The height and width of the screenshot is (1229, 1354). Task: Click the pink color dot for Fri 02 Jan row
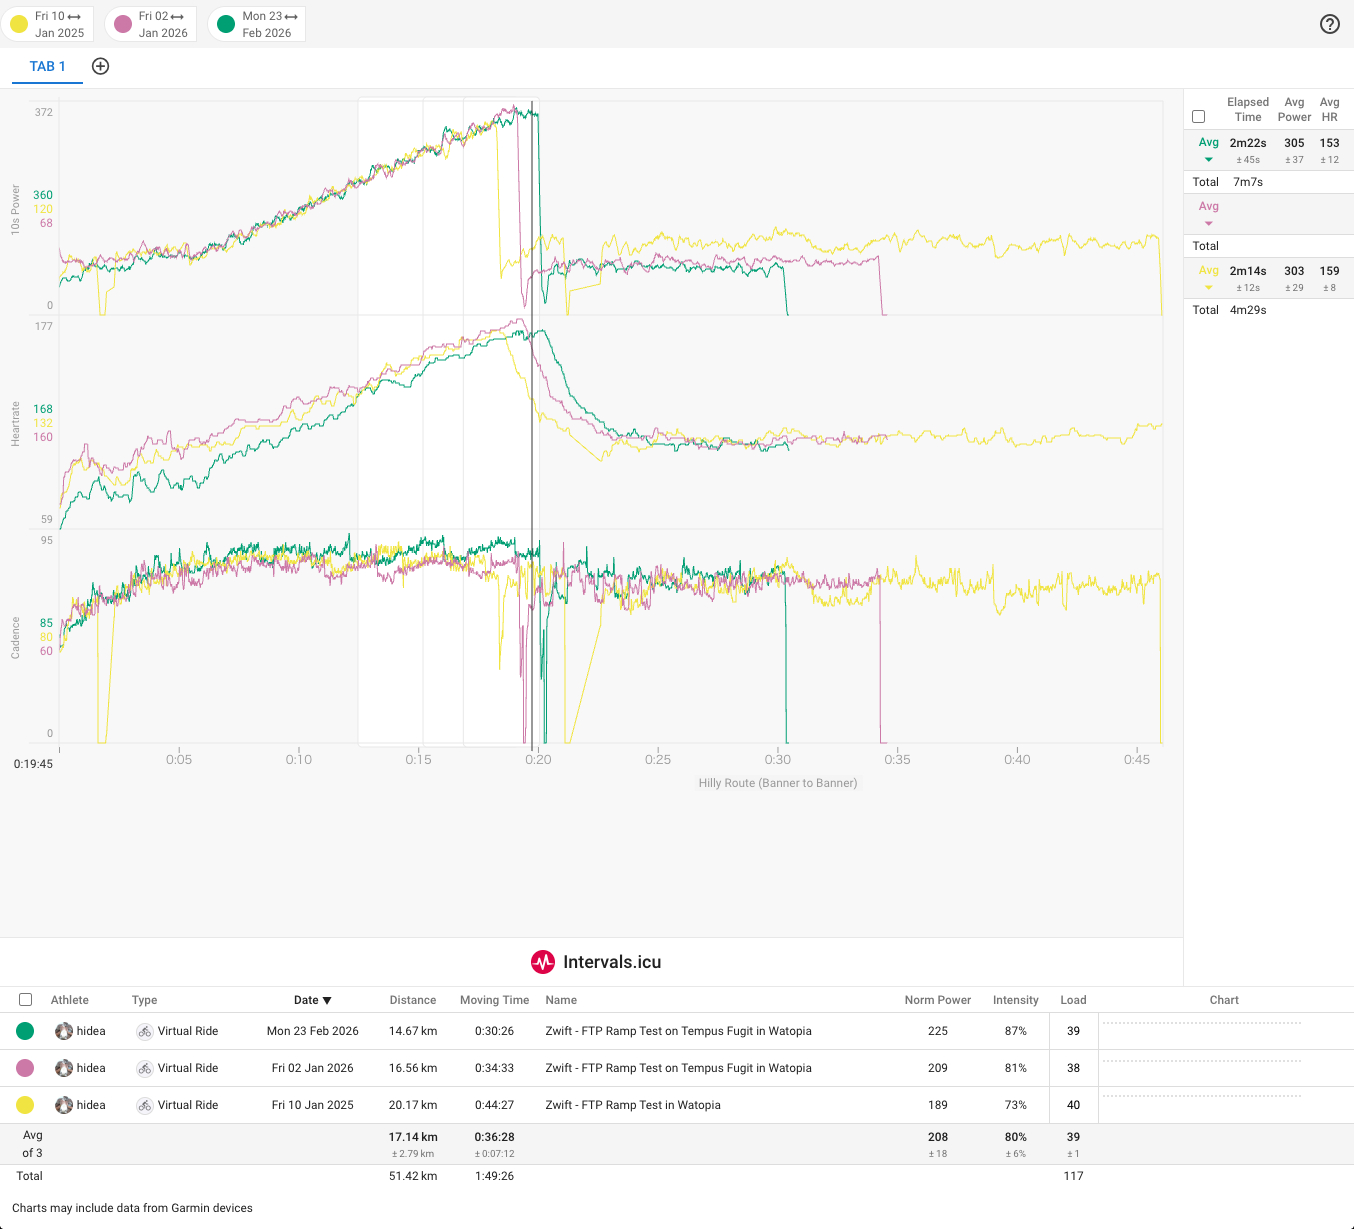[x=25, y=1068]
